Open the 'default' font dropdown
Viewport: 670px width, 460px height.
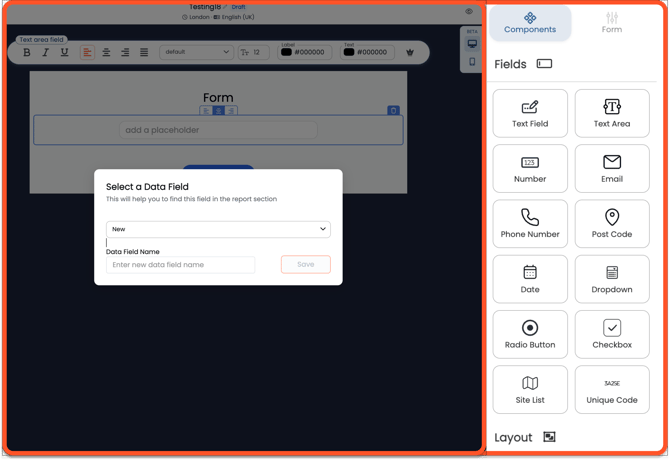(x=196, y=52)
